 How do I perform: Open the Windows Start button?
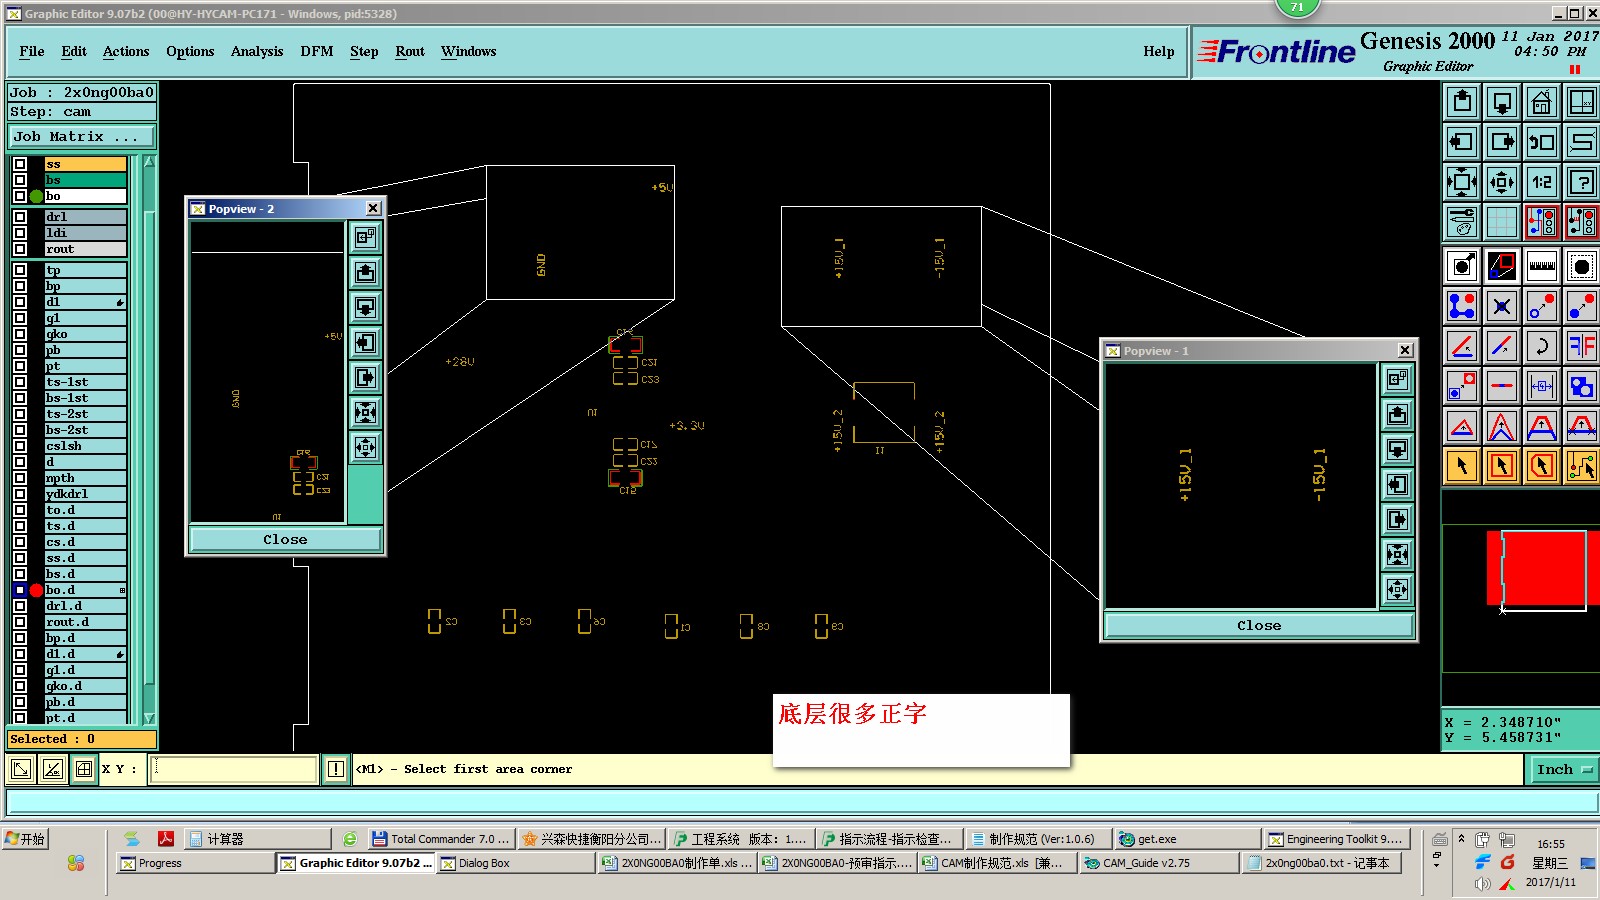tap(25, 839)
